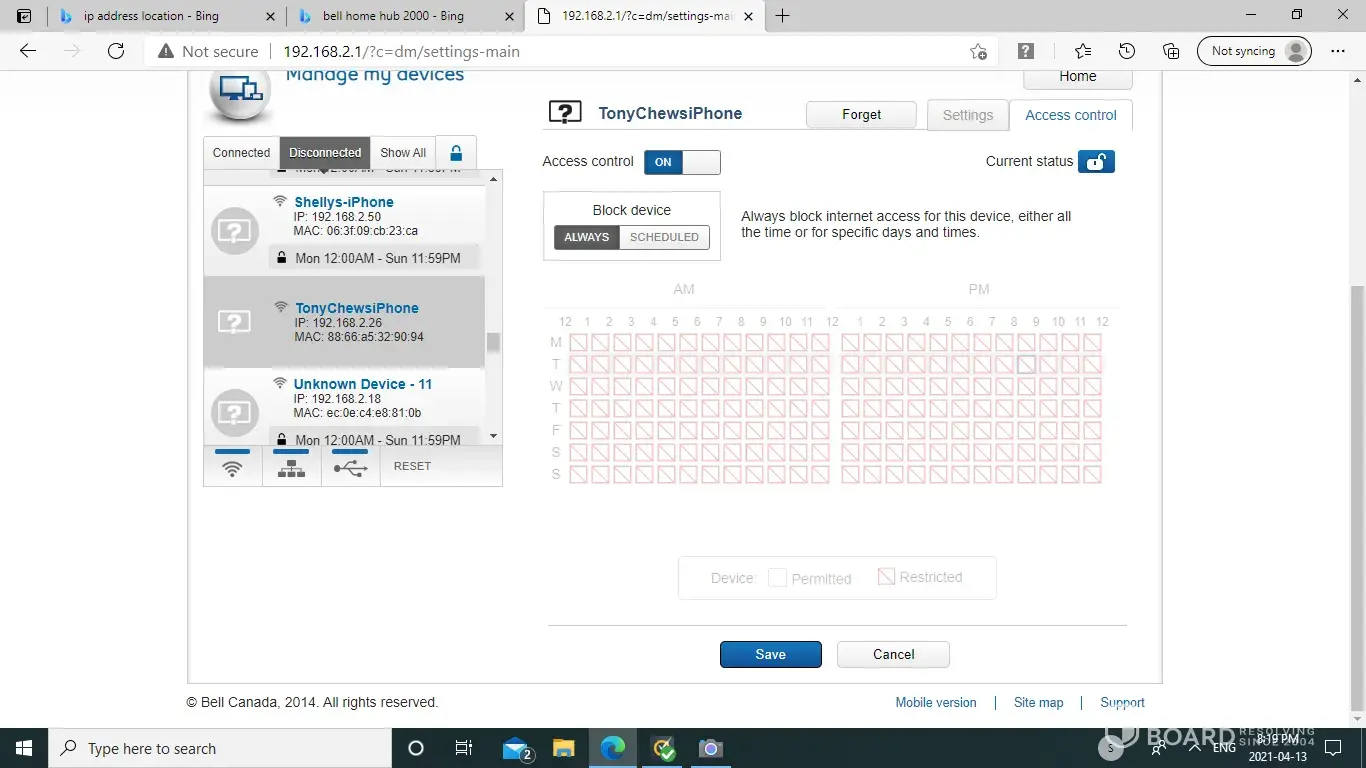Filter devices by Ethernet connection
The height and width of the screenshot is (768, 1366).
click(x=292, y=465)
